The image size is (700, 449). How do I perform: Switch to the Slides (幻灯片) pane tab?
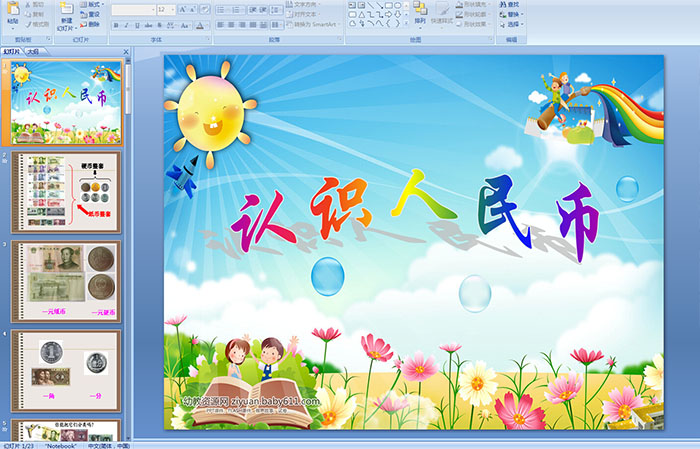[12, 52]
